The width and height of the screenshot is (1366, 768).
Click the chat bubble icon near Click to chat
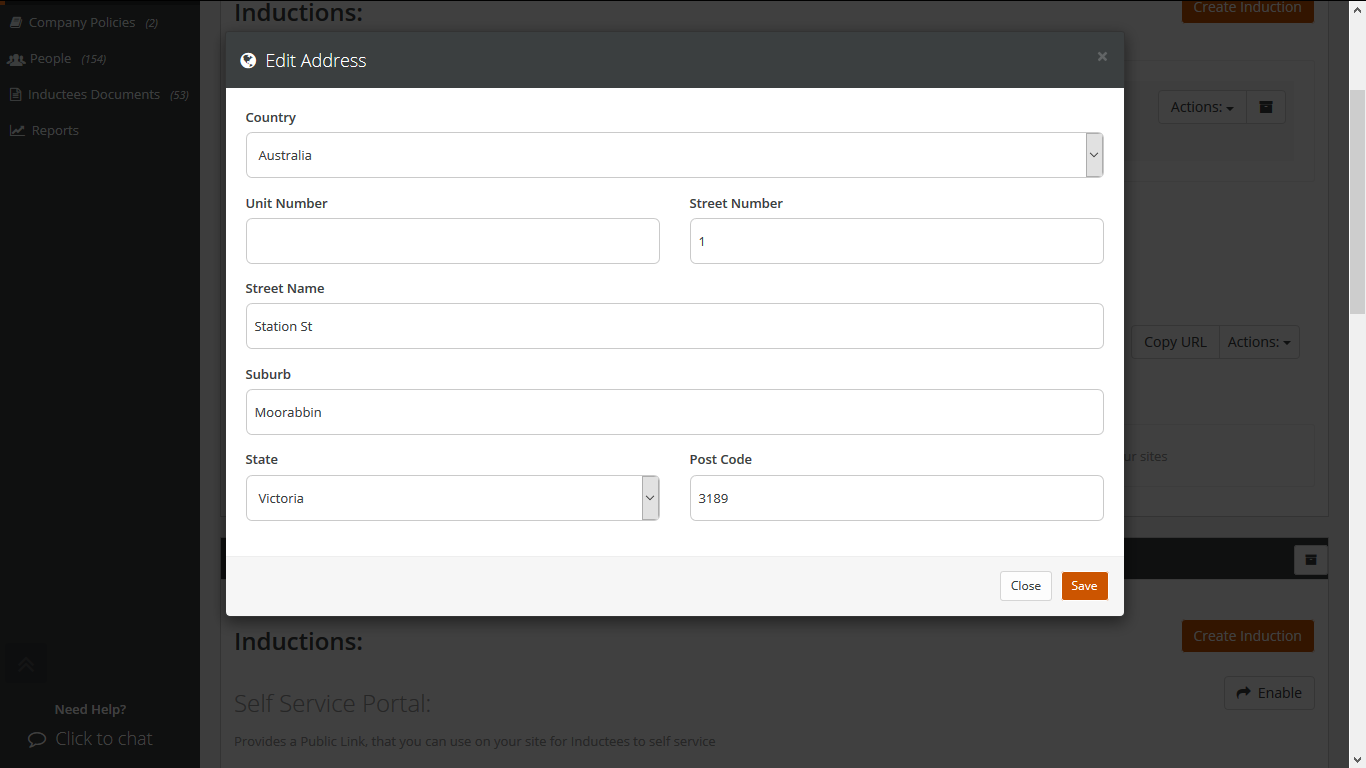click(37, 739)
